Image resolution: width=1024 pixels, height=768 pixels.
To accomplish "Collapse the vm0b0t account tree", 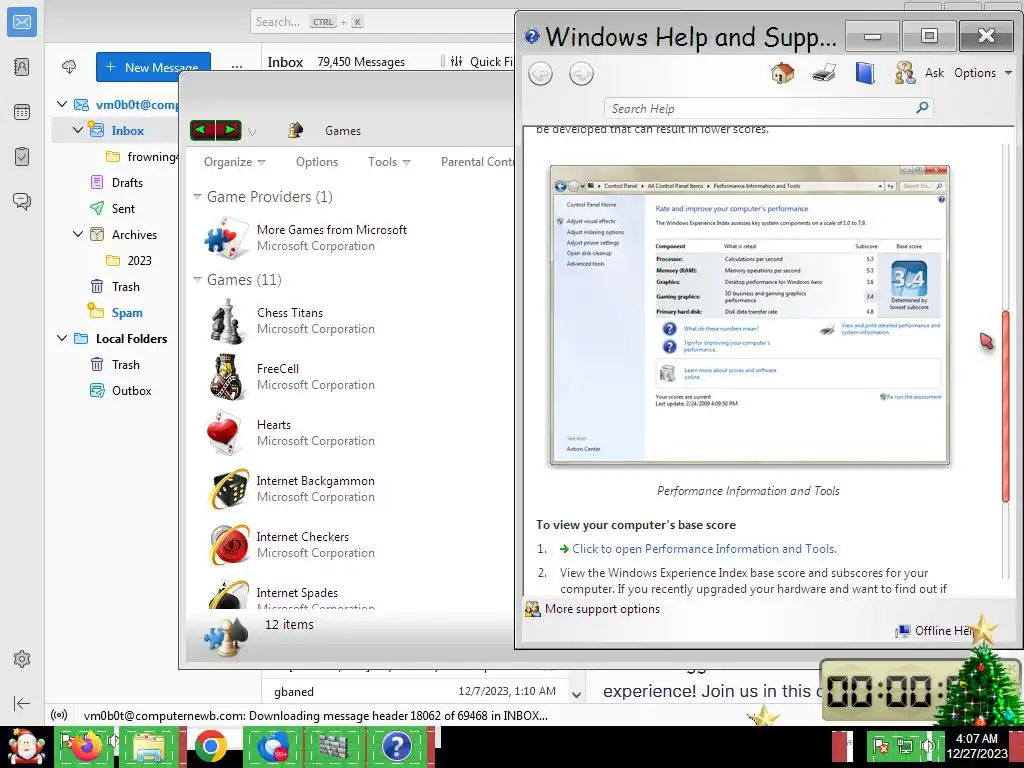I will click(62, 104).
